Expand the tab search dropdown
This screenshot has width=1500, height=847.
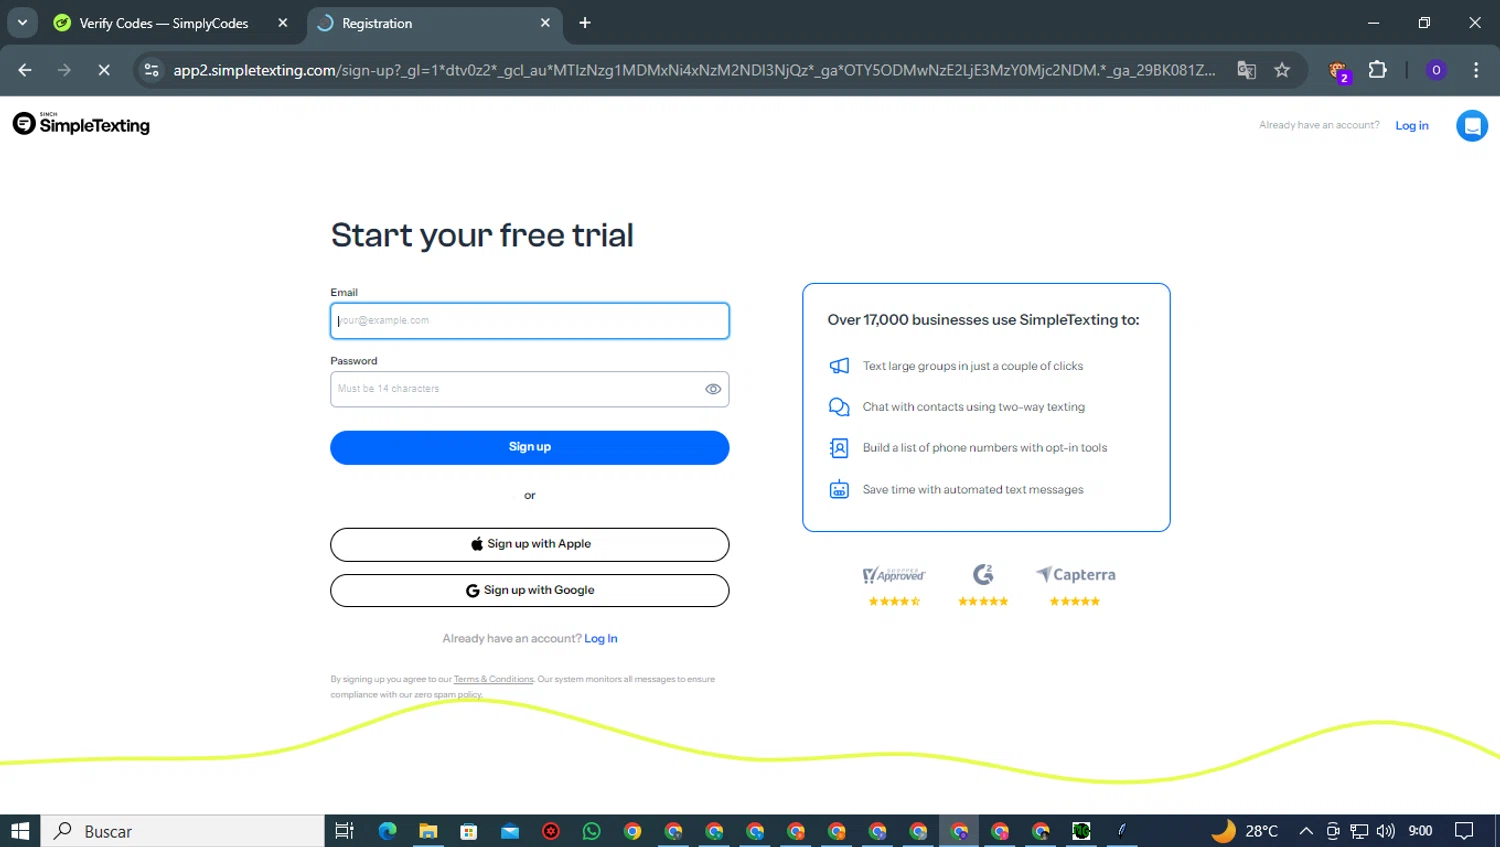[x=22, y=22]
